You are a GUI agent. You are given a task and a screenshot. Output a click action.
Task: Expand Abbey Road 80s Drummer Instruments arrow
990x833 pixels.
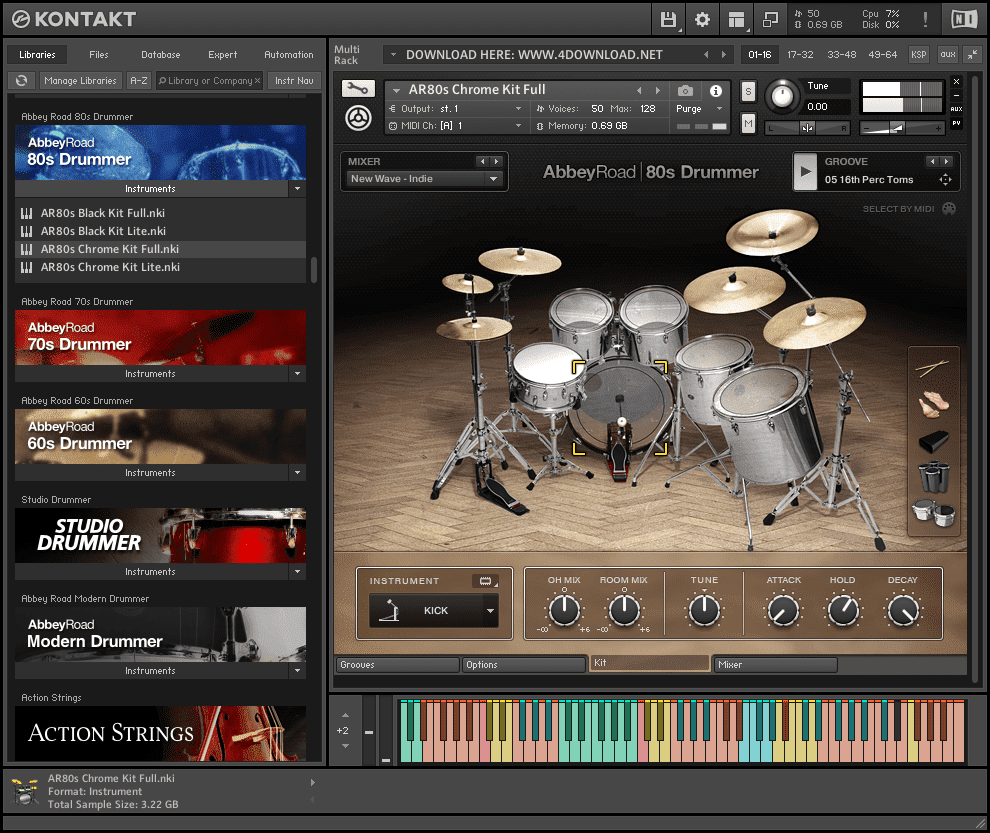(x=297, y=189)
